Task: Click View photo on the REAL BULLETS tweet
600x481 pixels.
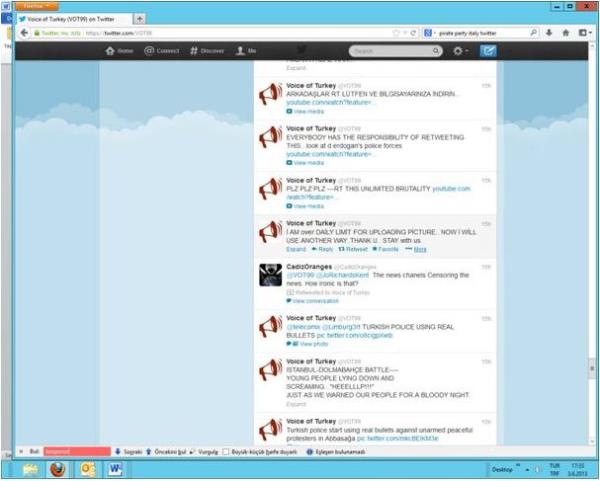Action: [307, 344]
